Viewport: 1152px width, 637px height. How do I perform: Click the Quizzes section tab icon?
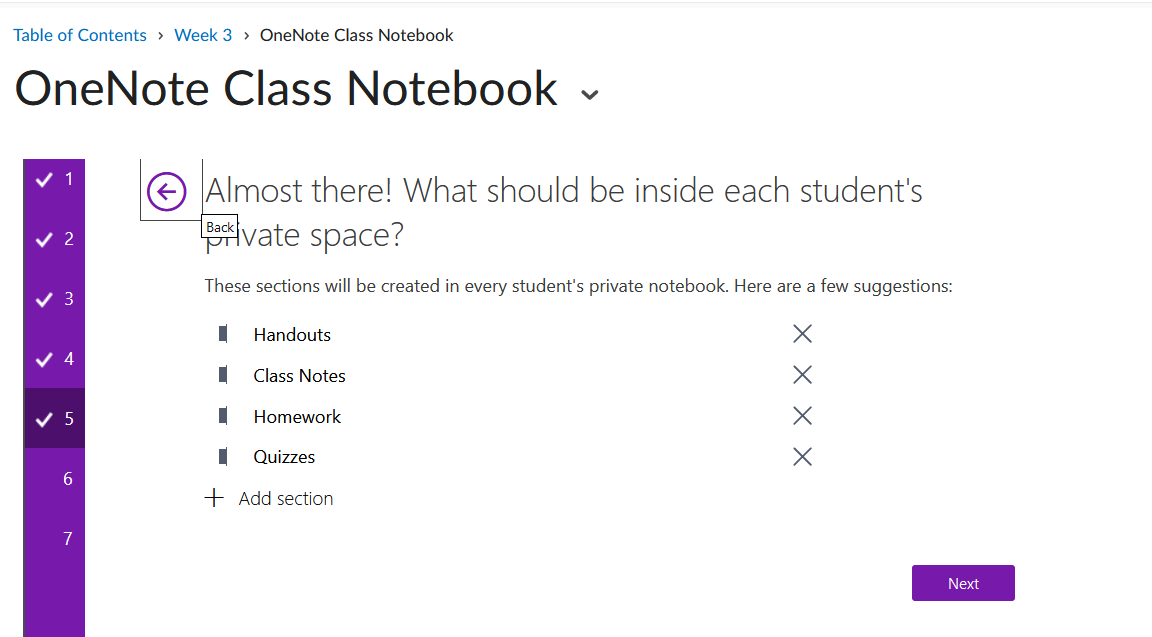[x=223, y=457]
